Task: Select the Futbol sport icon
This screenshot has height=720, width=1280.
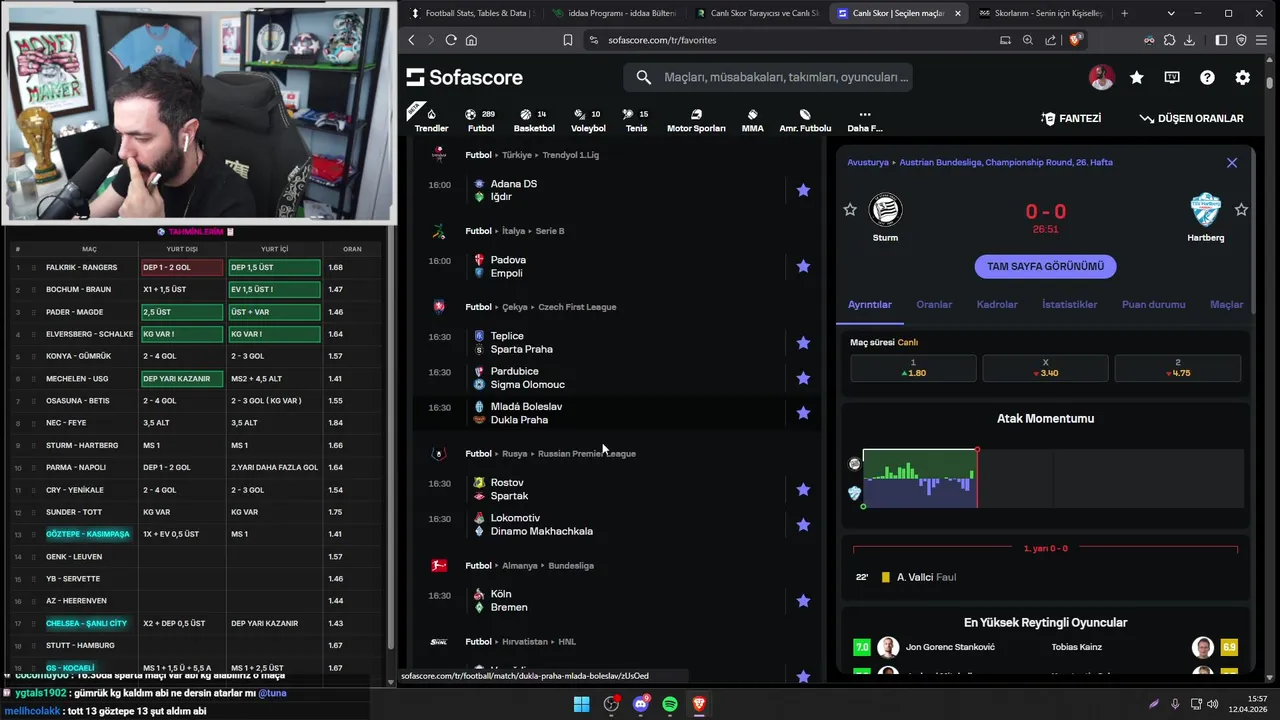Action: (x=480, y=120)
